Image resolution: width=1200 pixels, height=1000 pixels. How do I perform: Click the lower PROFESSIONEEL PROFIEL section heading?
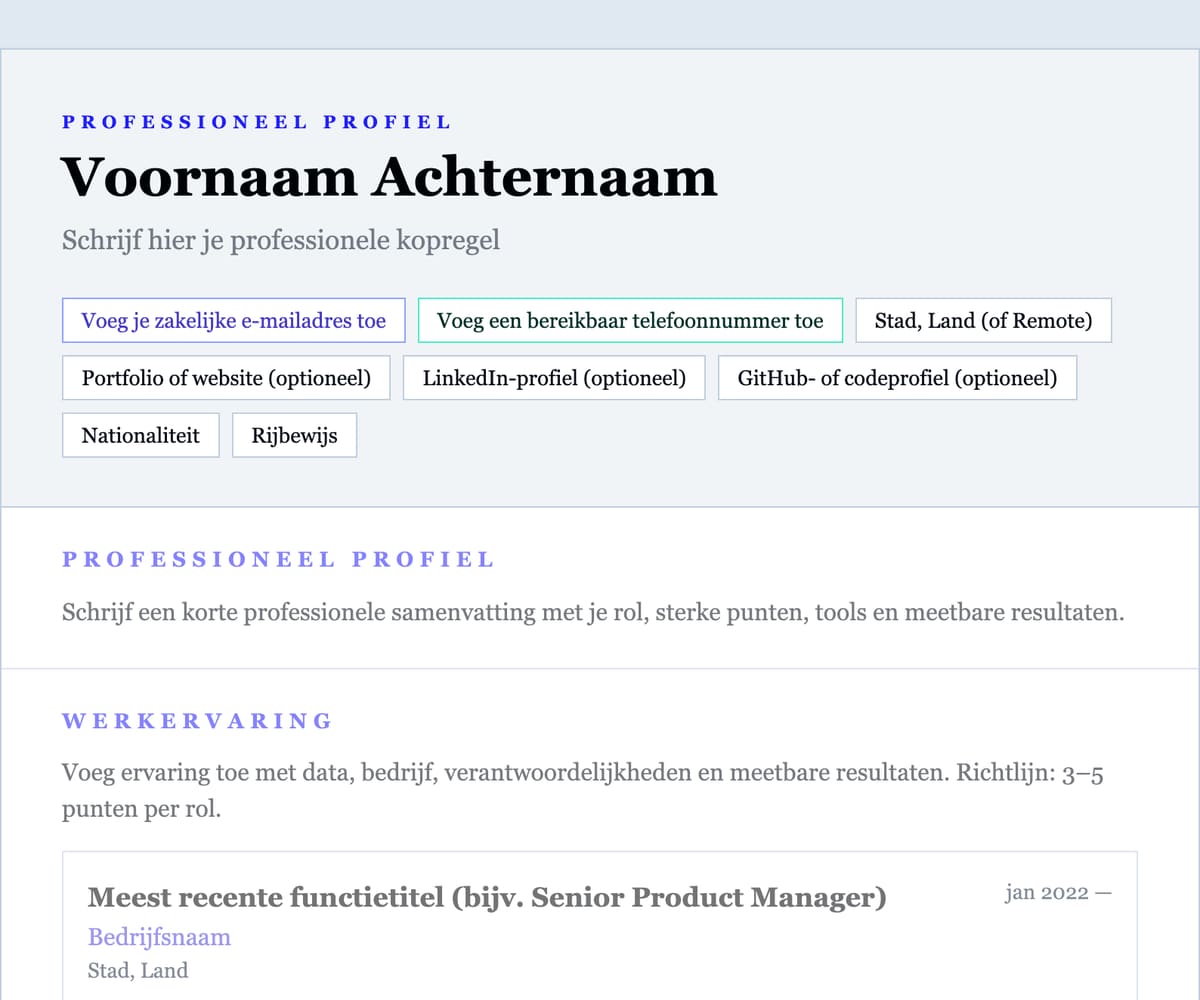(x=278, y=559)
